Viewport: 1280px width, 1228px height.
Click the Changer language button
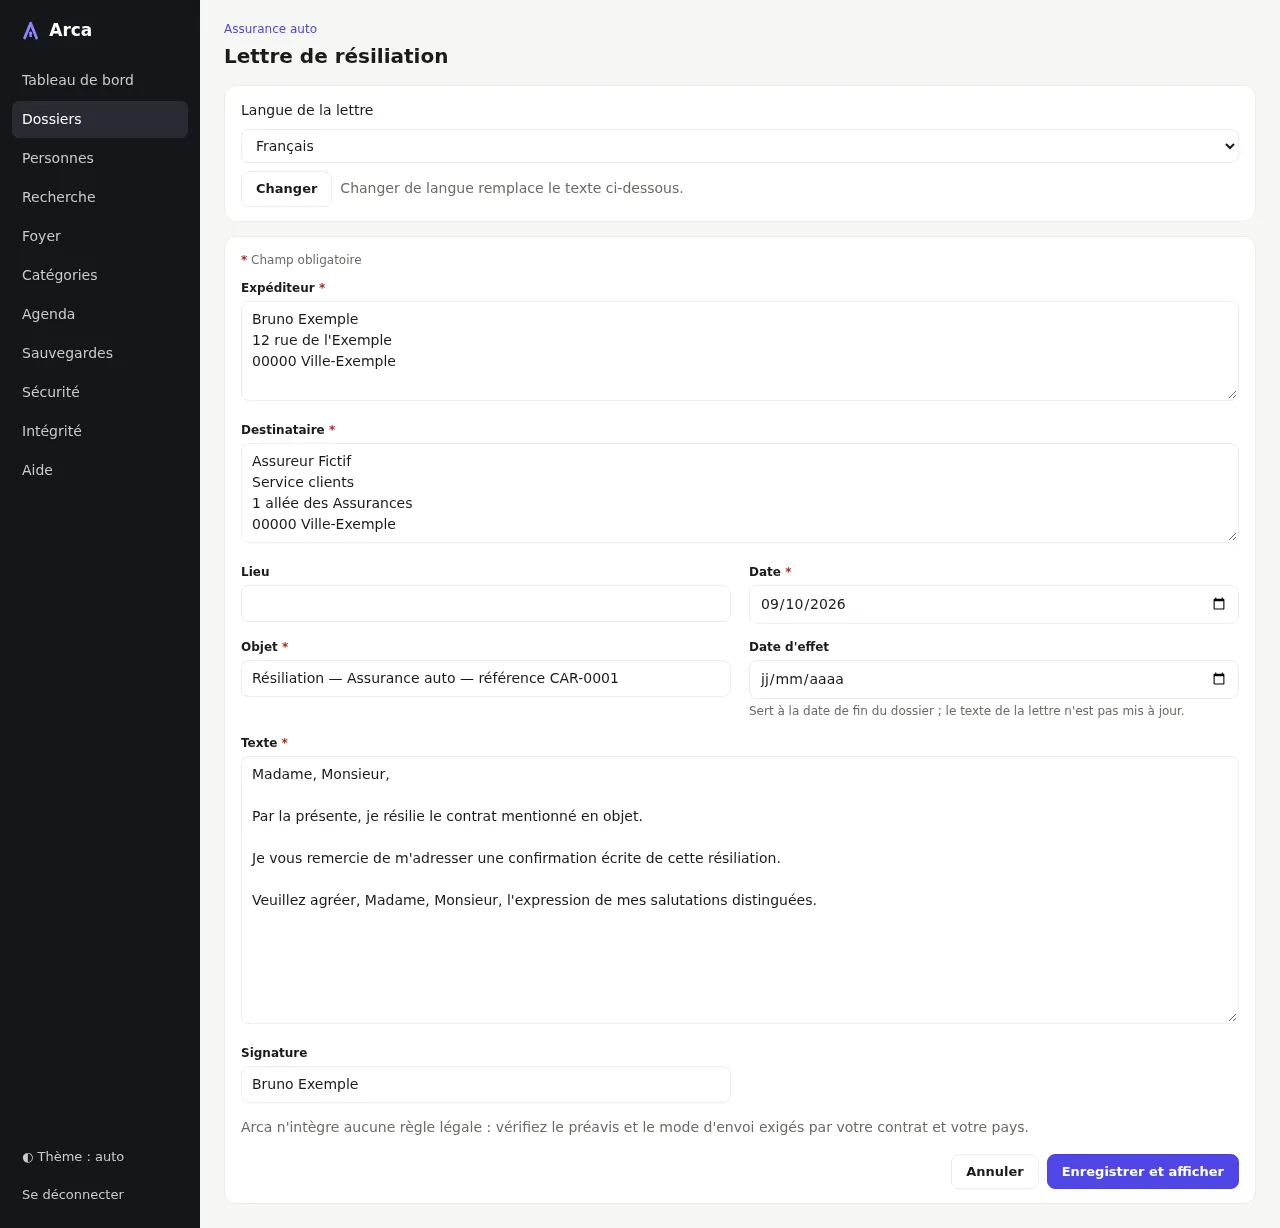click(286, 189)
